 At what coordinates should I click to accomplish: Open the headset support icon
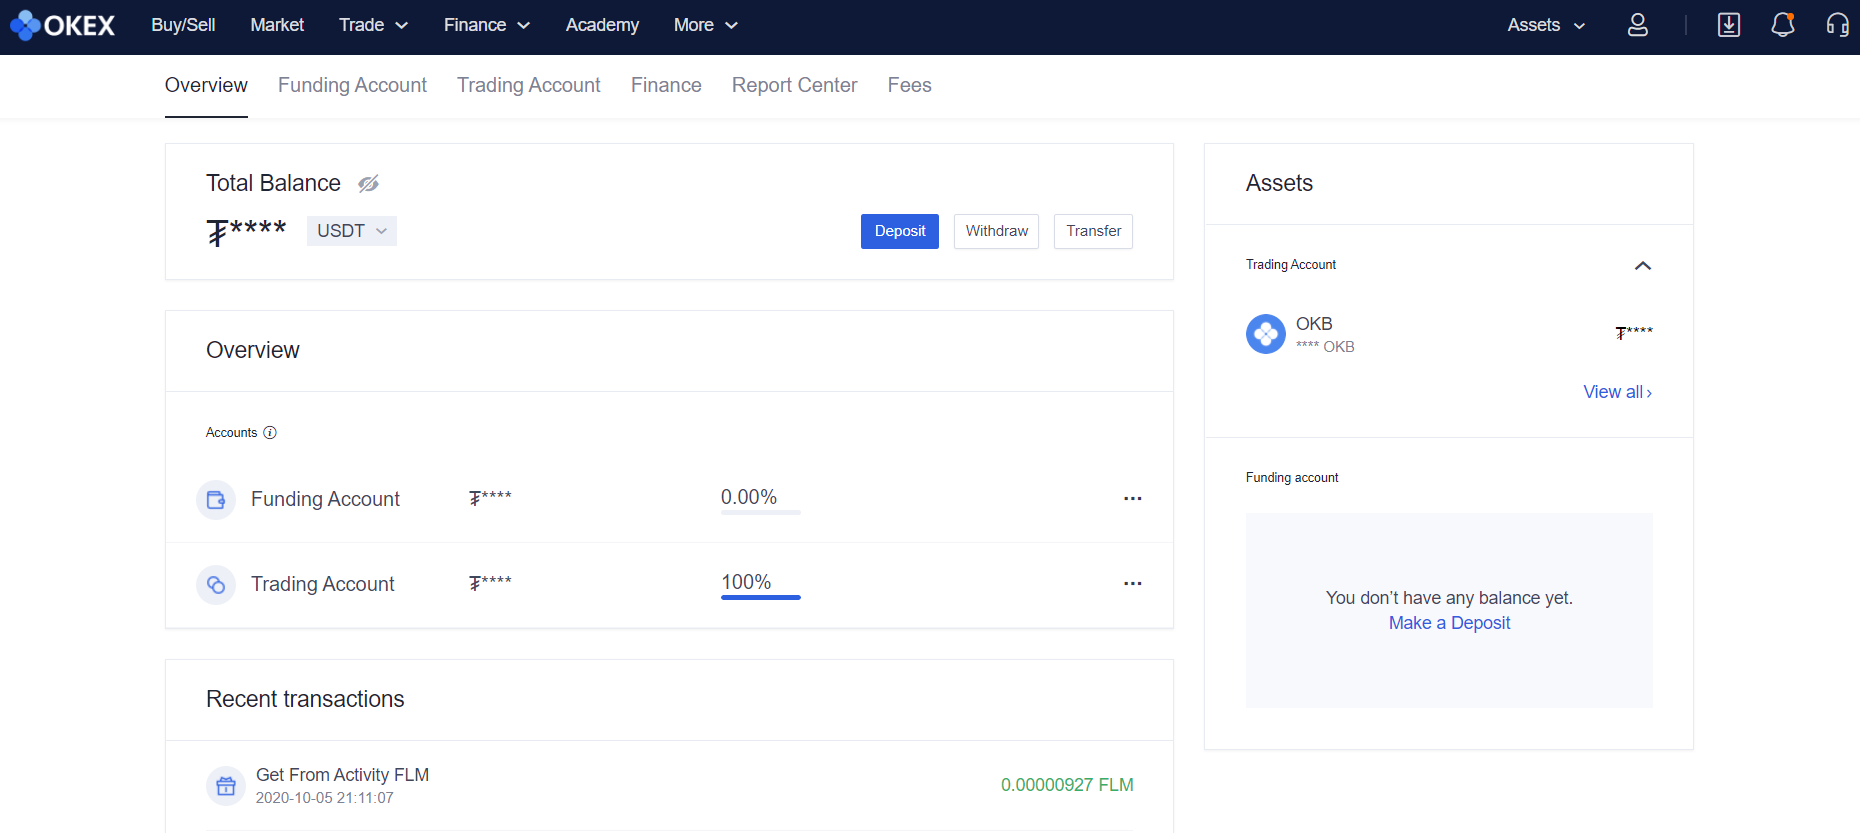[1838, 25]
